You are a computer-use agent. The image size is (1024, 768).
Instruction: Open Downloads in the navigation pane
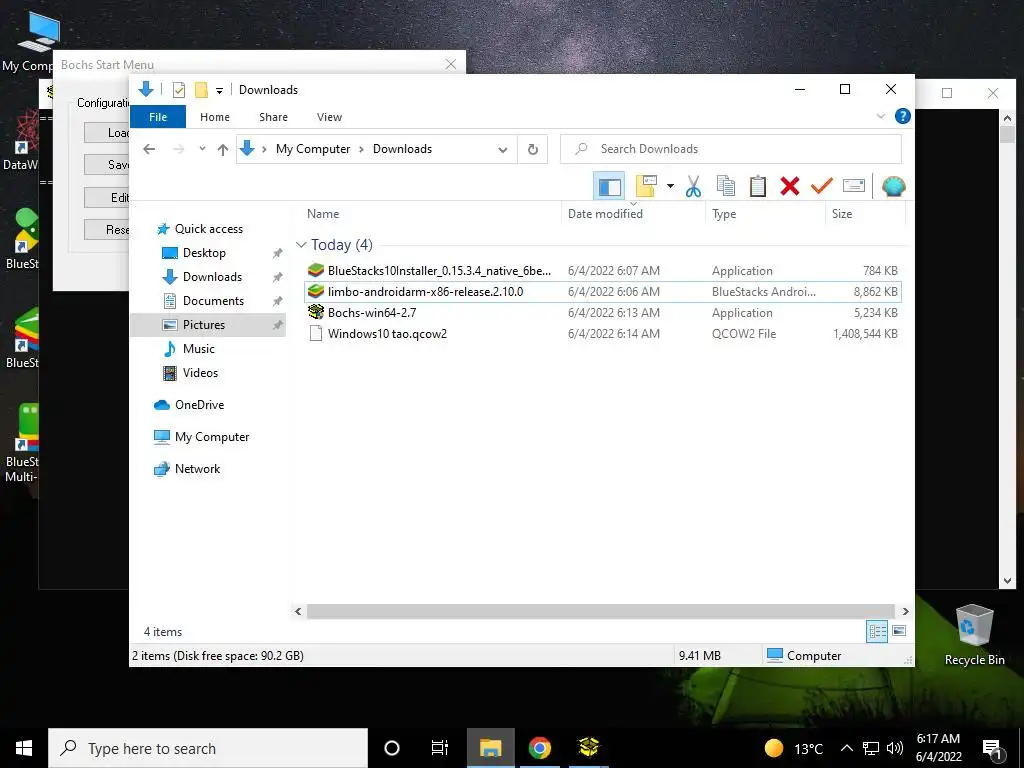pos(212,277)
